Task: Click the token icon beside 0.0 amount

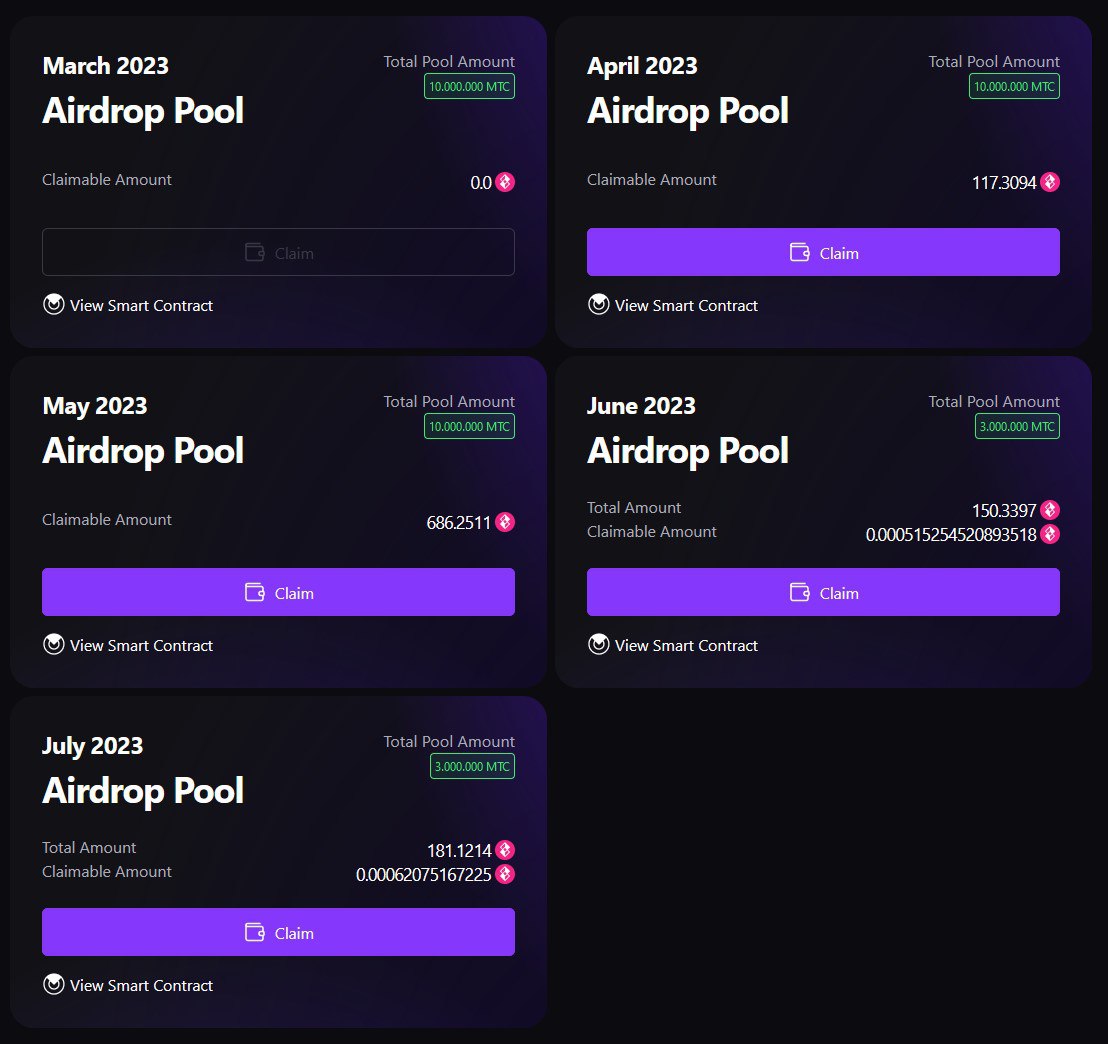Action: pos(505,182)
